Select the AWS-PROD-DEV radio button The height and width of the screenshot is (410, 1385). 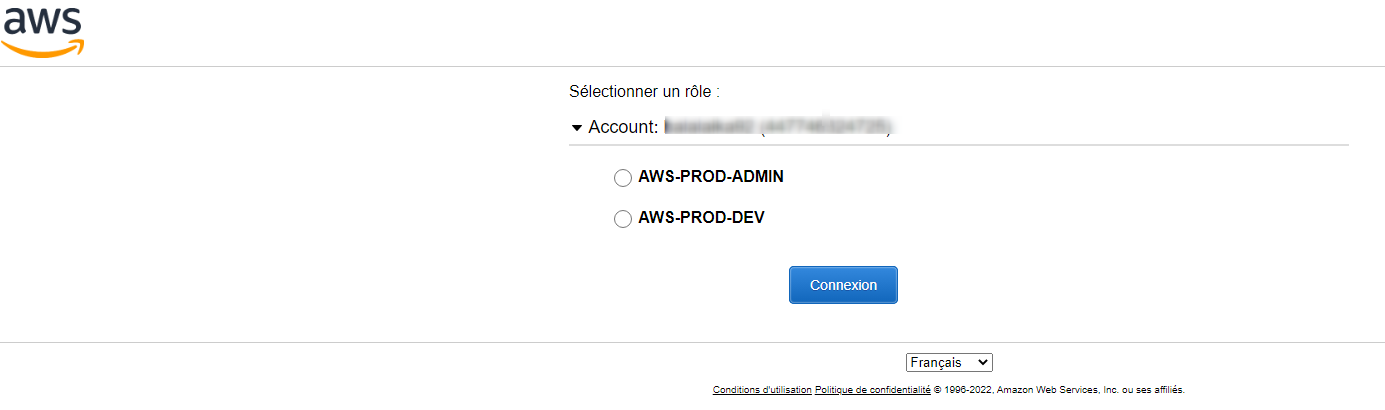coord(622,219)
